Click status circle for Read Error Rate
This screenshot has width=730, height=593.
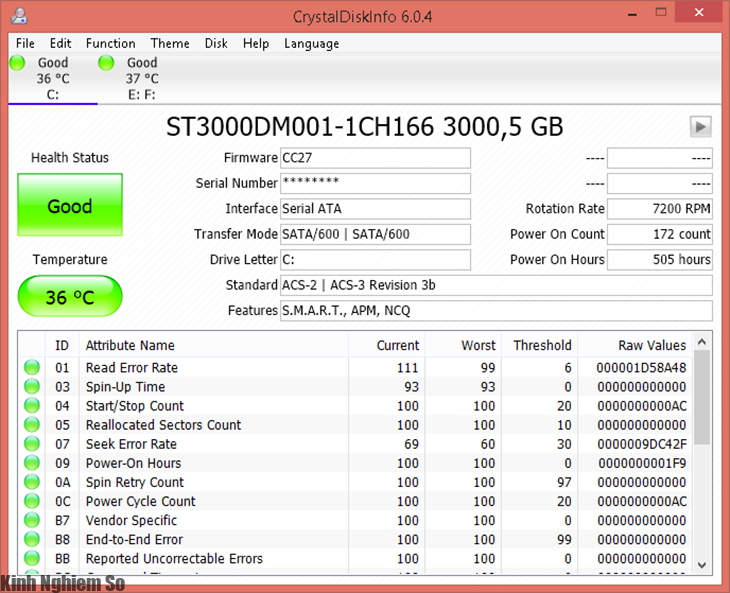pyautogui.click(x=32, y=367)
